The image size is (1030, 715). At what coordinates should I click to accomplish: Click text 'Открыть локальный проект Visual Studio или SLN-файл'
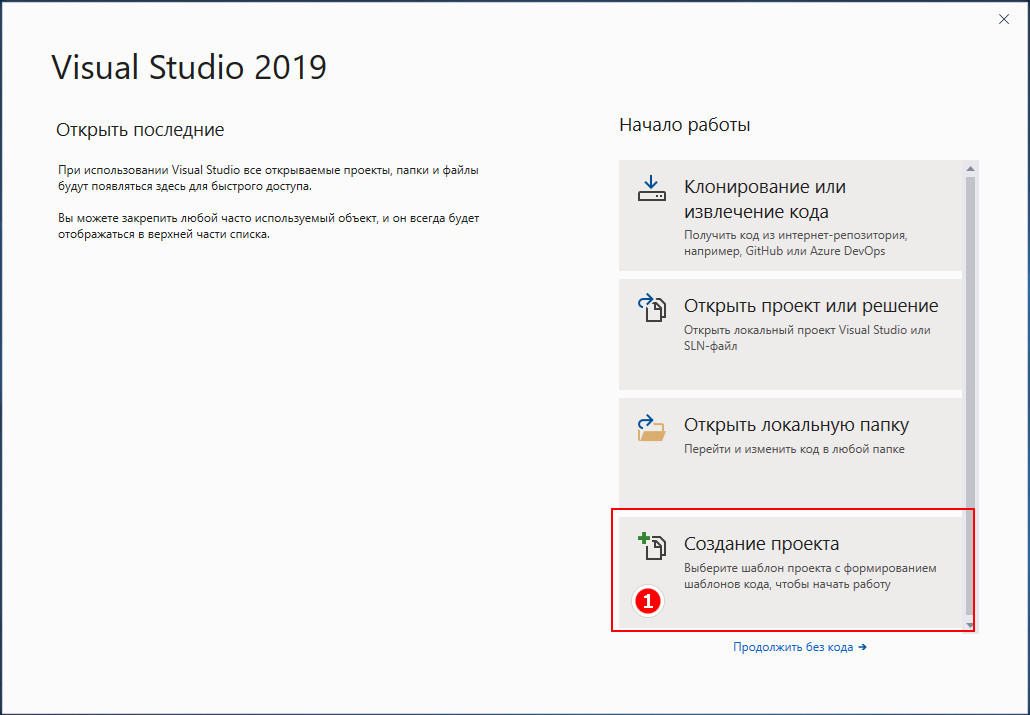pyautogui.click(x=807, y=338)
